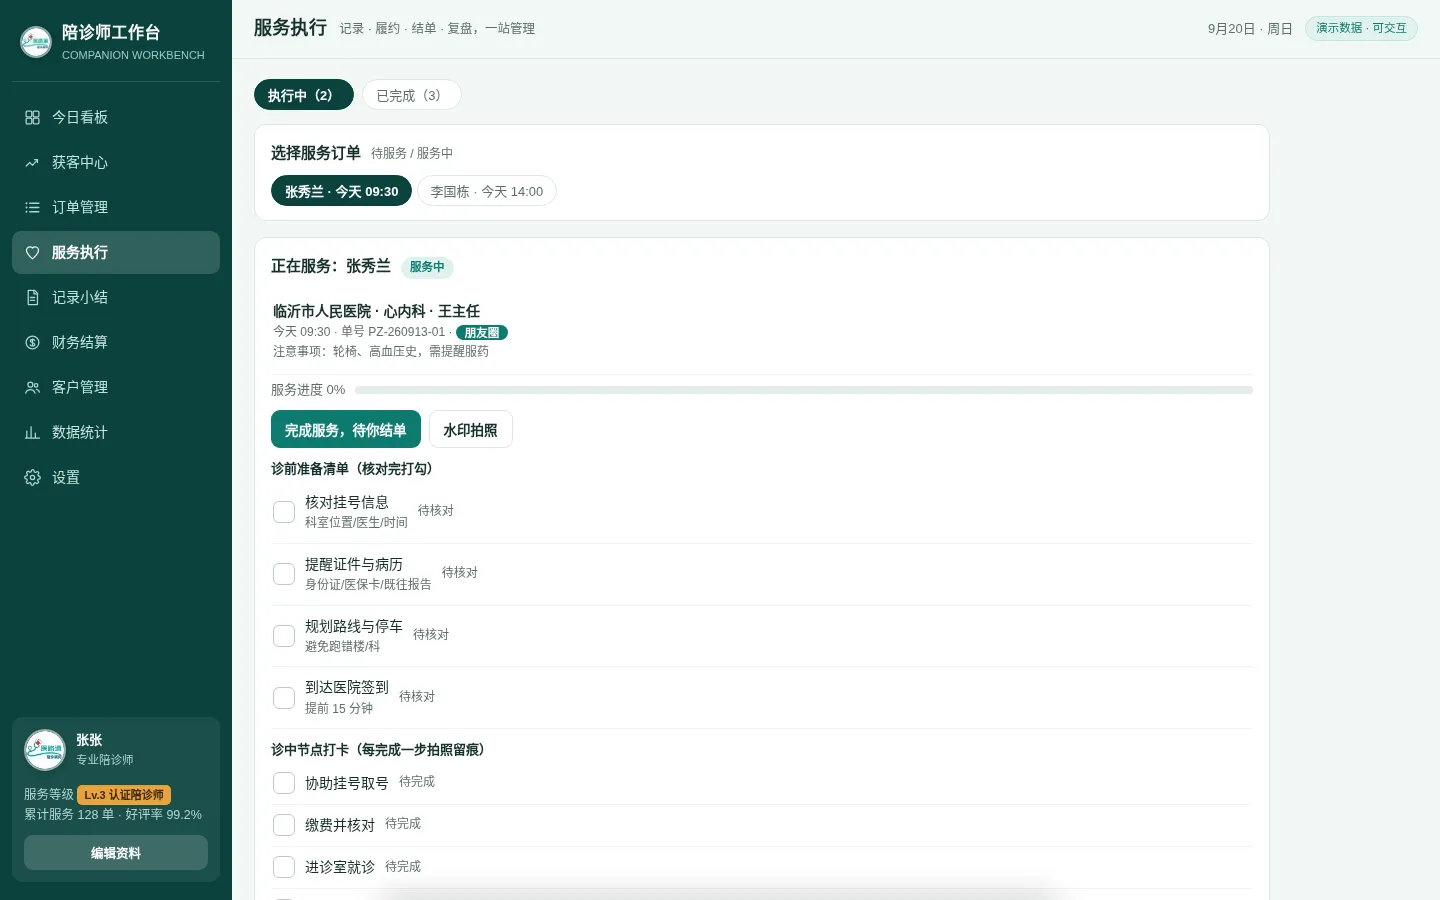
Task: Tick the 规划路线与停车 checkbox
Action: pyautogui.click(x=284, y=636)
